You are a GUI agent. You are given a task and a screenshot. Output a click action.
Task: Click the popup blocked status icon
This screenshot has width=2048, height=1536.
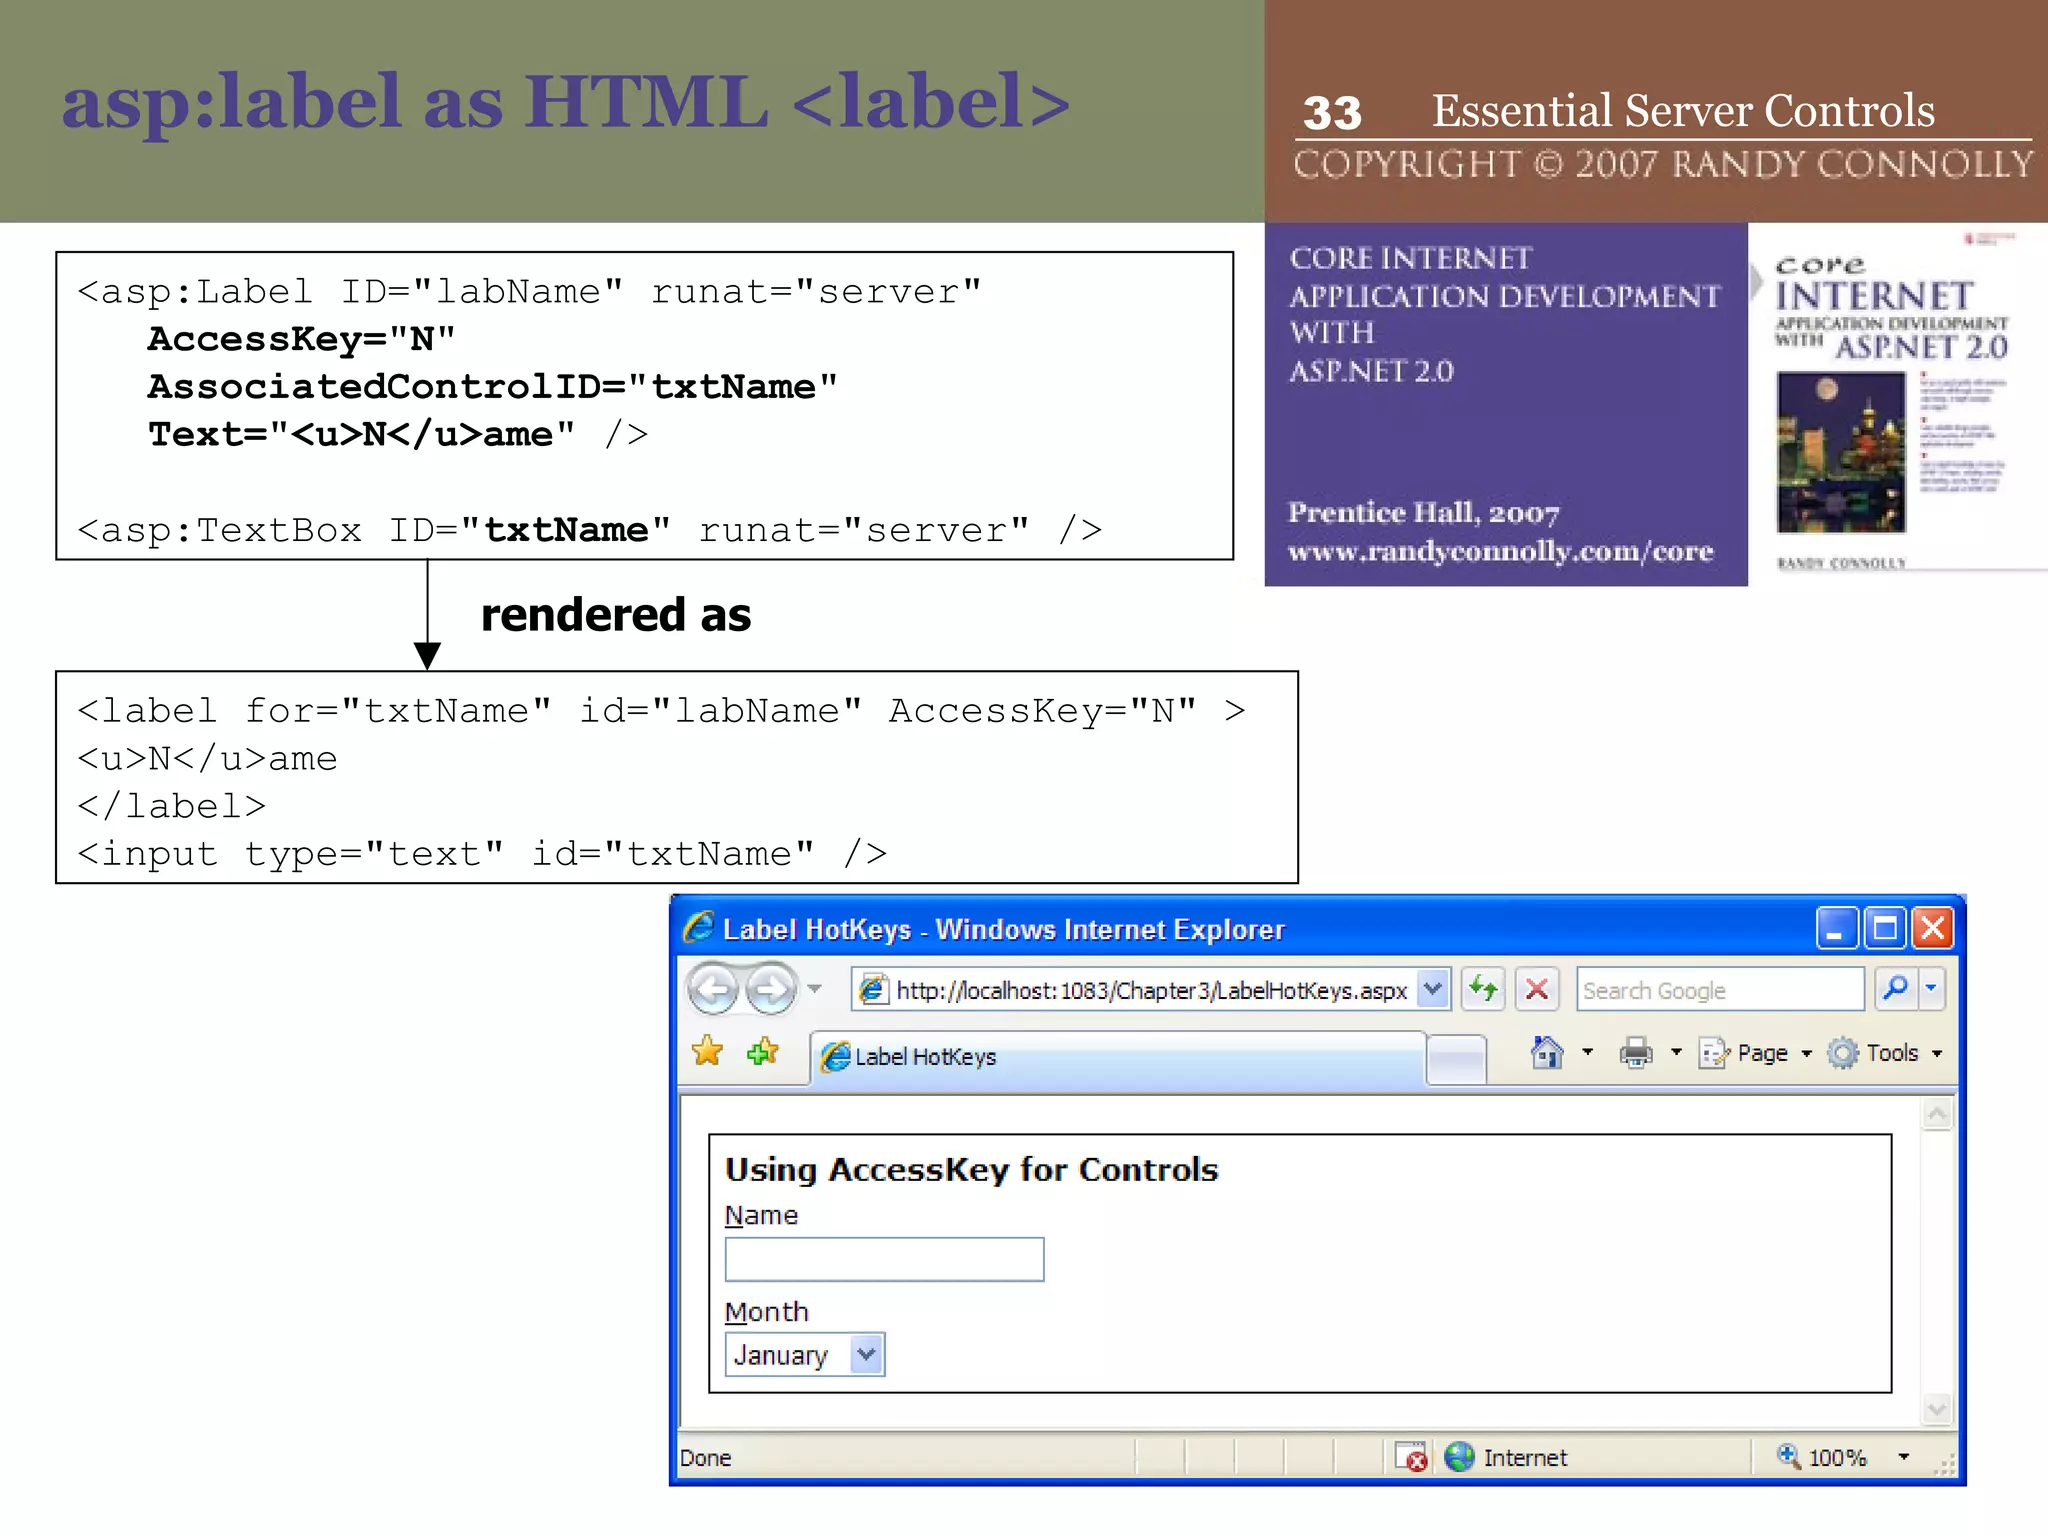1411,1457
